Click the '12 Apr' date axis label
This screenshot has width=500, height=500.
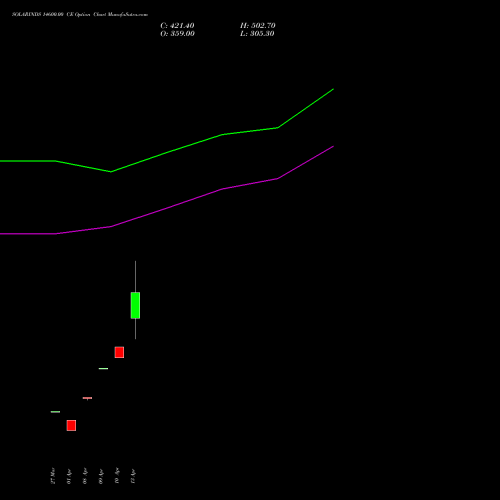click(133, 476)
